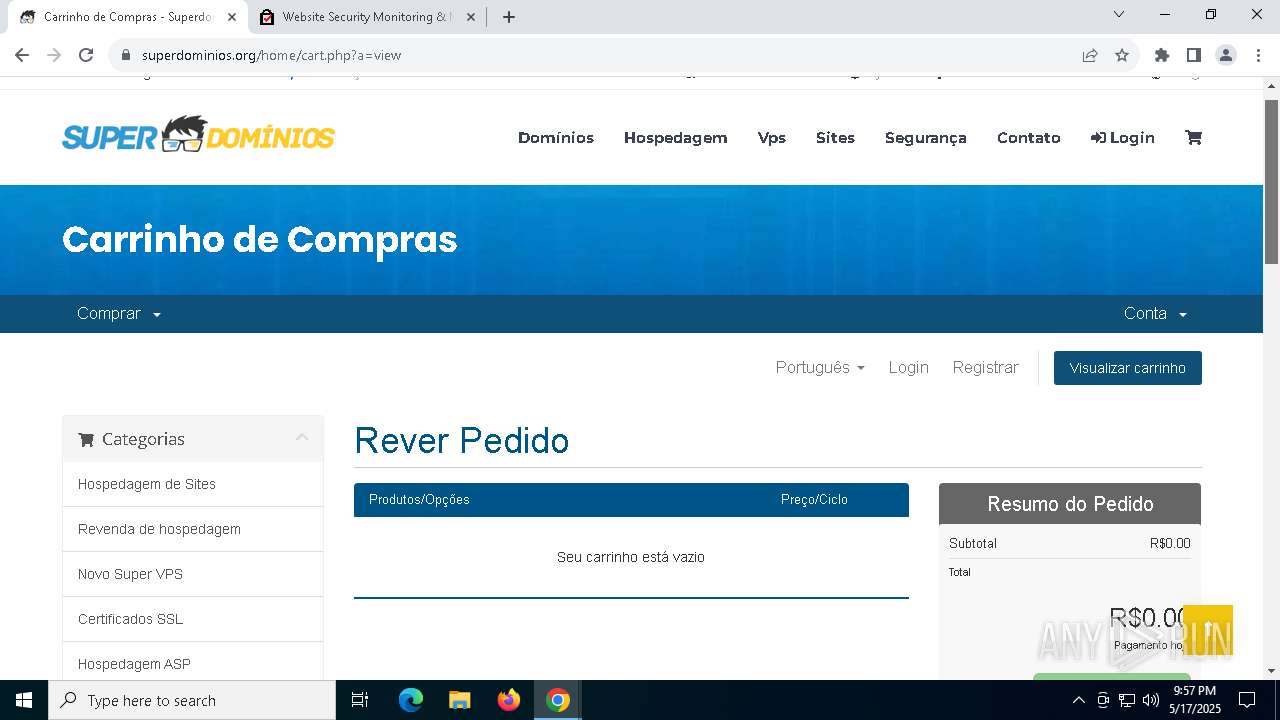Viewport: 1280px width, 720px height.
Task: Select Hospedagem de Sites category
Action: coord(193,484)
